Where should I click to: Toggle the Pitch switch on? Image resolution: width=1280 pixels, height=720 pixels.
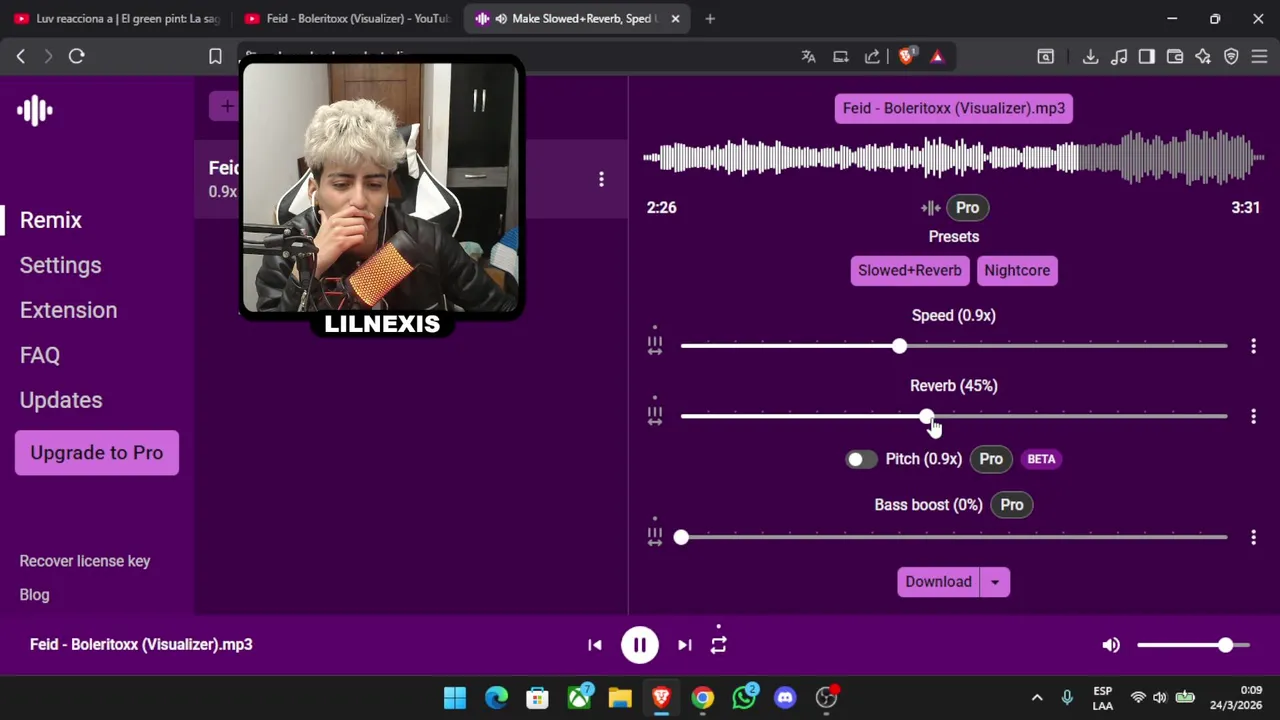click(x=860, y=459)
